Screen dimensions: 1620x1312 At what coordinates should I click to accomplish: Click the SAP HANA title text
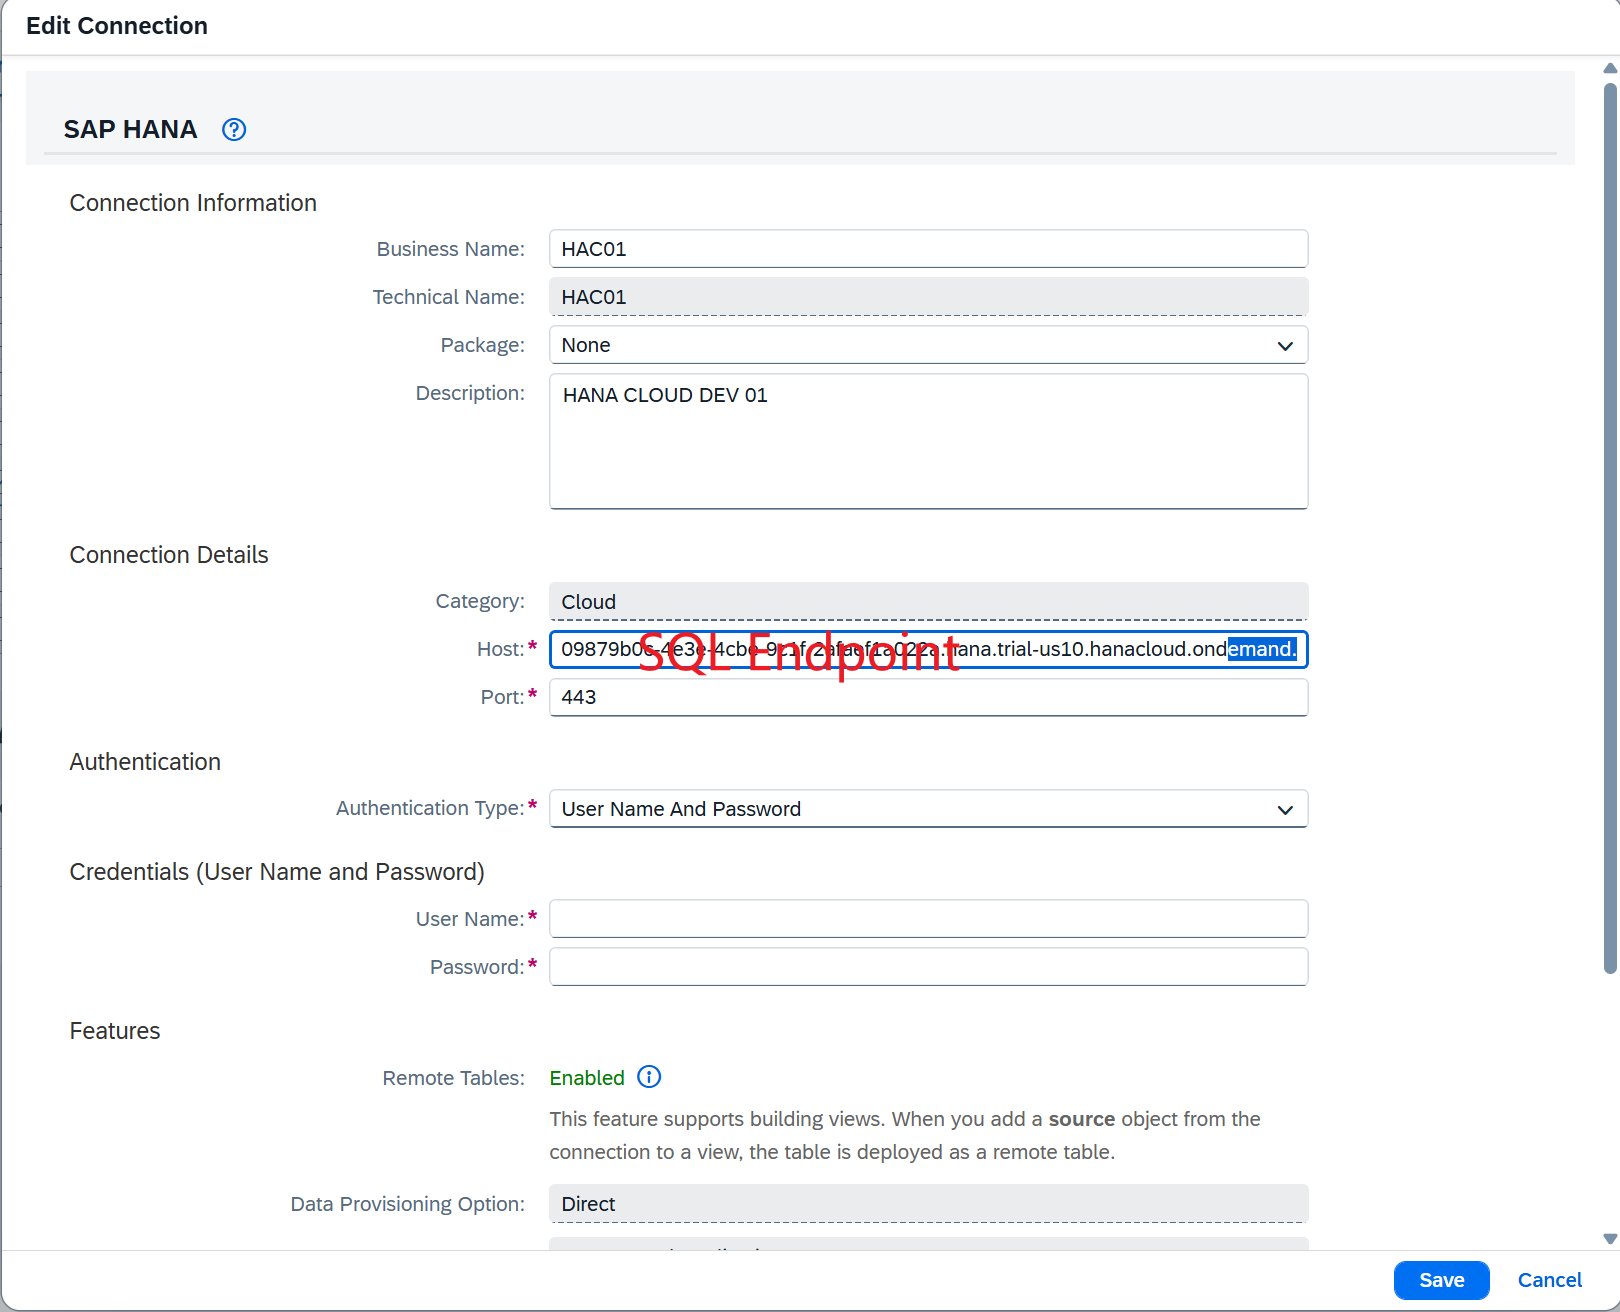(x=130, y=130)
